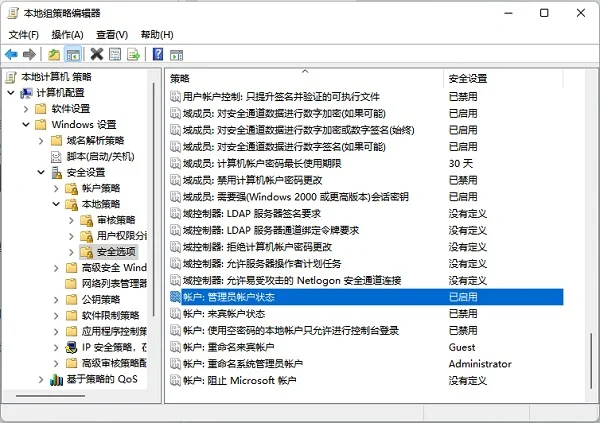
Task: Expand the 帐户策略 tree node
Action: [x=56, y=188]
